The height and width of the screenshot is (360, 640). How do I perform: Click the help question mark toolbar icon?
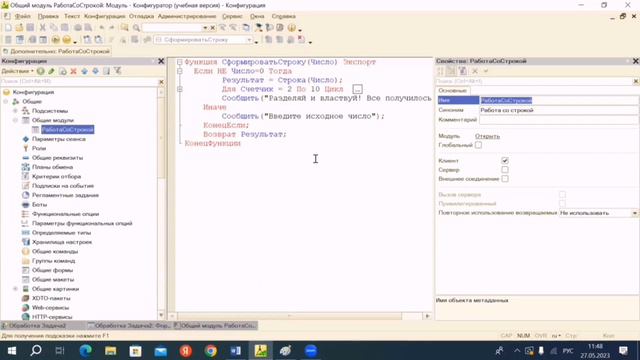[x=291, y=27]
